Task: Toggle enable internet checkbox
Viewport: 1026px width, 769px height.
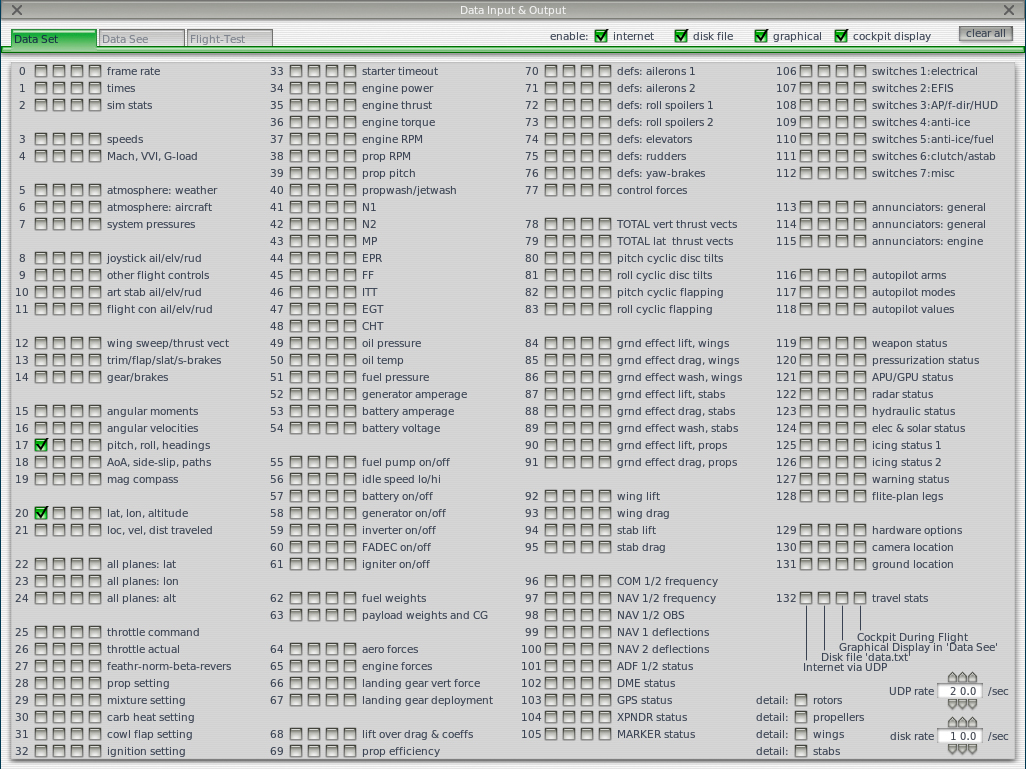Action: (601, 36)
